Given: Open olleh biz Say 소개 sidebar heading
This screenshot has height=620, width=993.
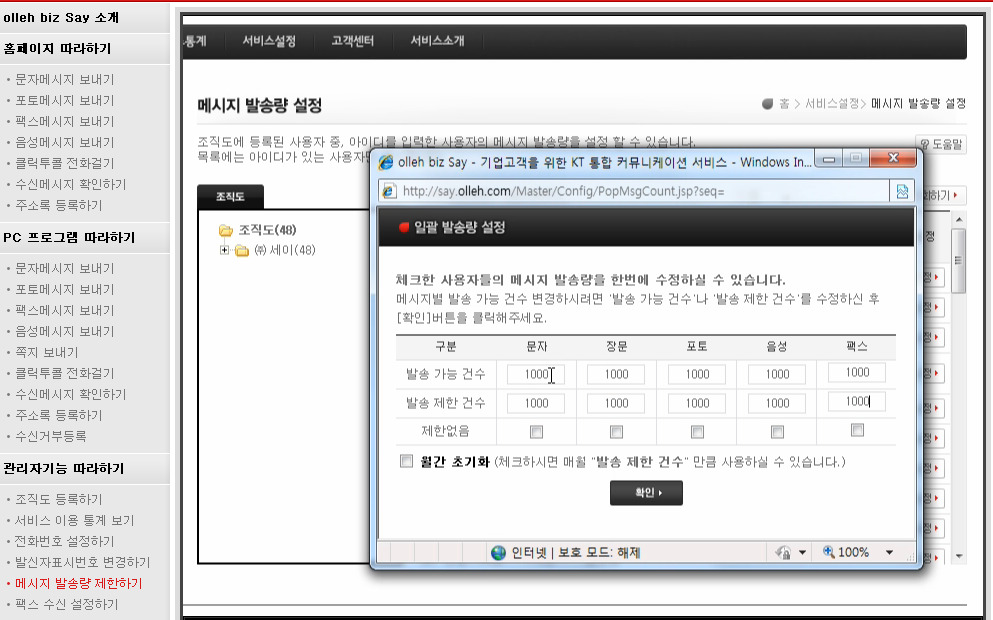Looking at the screenshot, I should [61, 18].
